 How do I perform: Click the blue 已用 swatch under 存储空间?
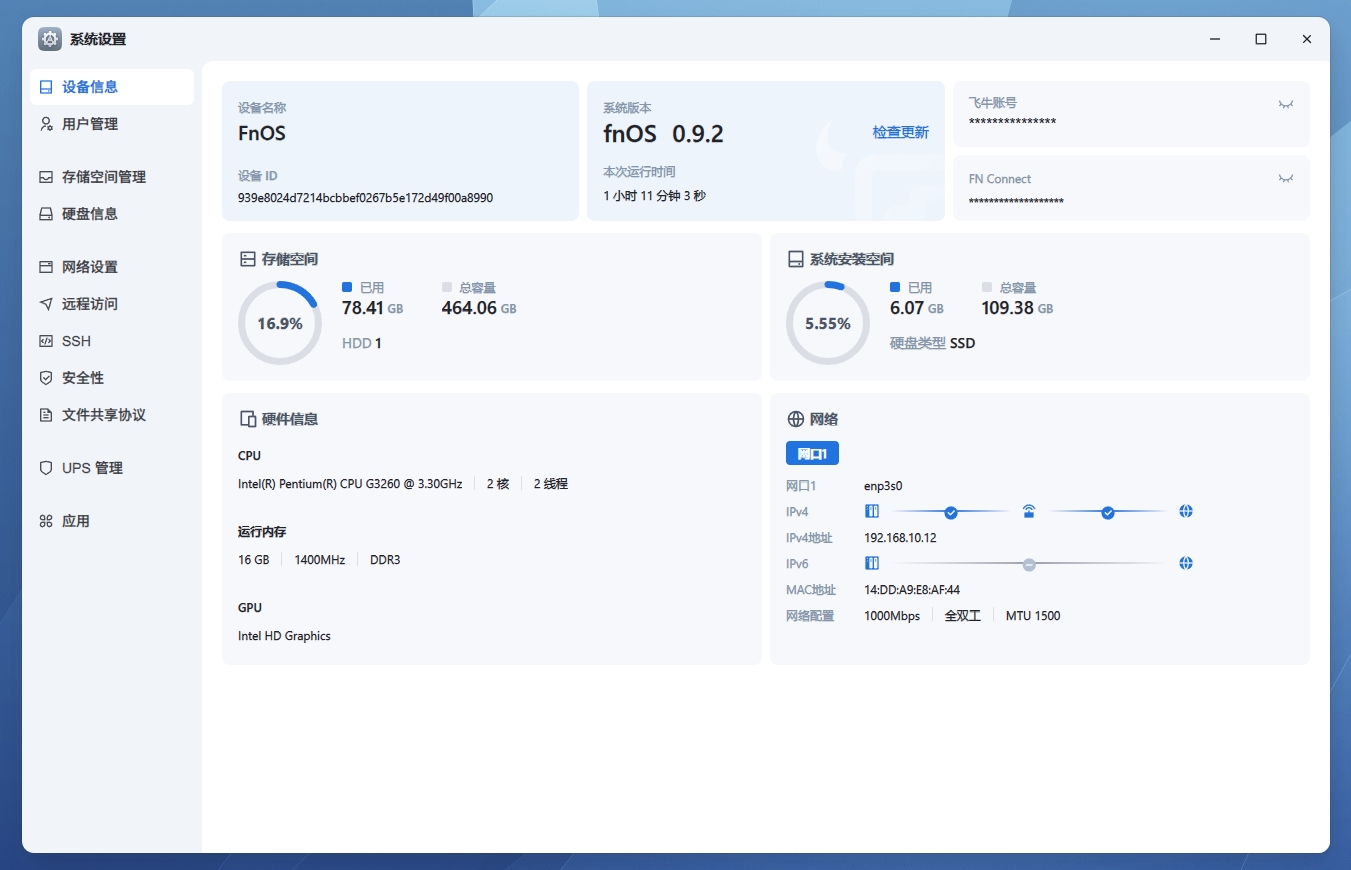pyautogui.click(x=347, y=287)
